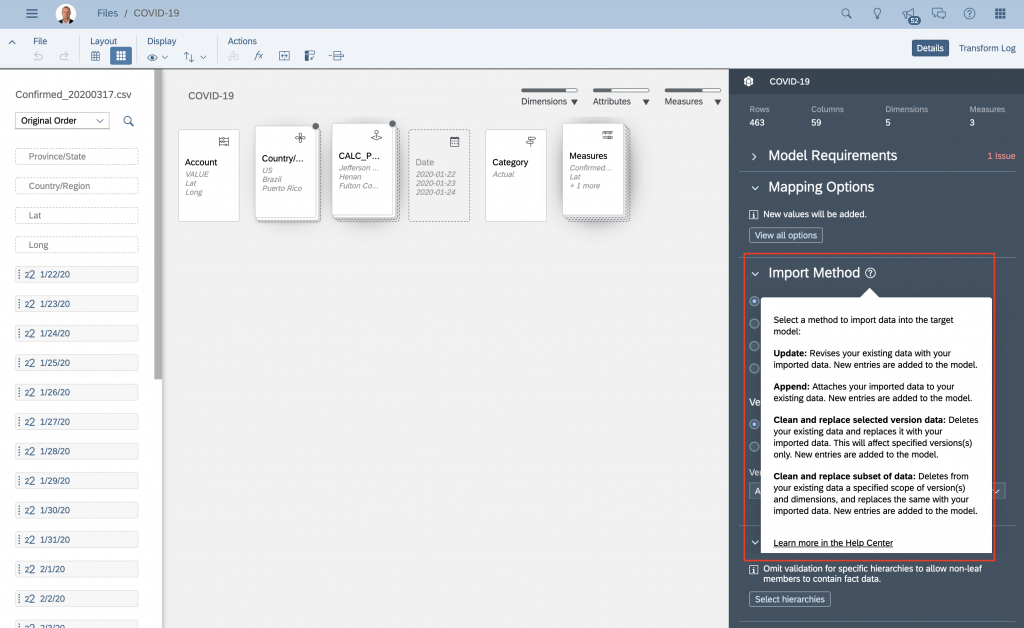This screenshot has height=628, width=1024.
Task: Open the sort order arrows dropdown
Action: coord(195,57)
